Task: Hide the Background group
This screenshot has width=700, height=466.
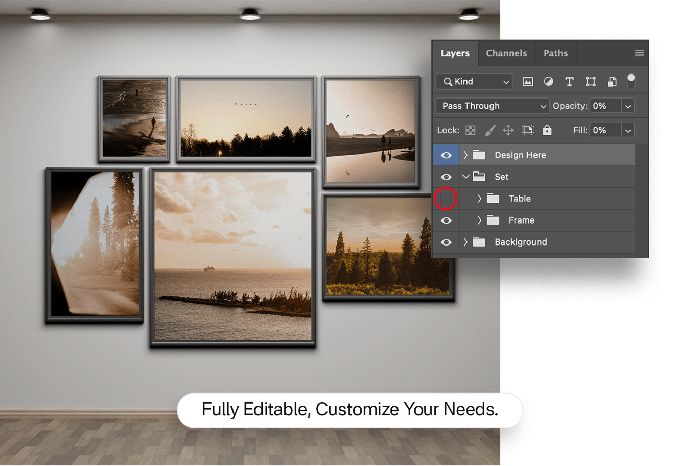Action: (x=446, y=242)
